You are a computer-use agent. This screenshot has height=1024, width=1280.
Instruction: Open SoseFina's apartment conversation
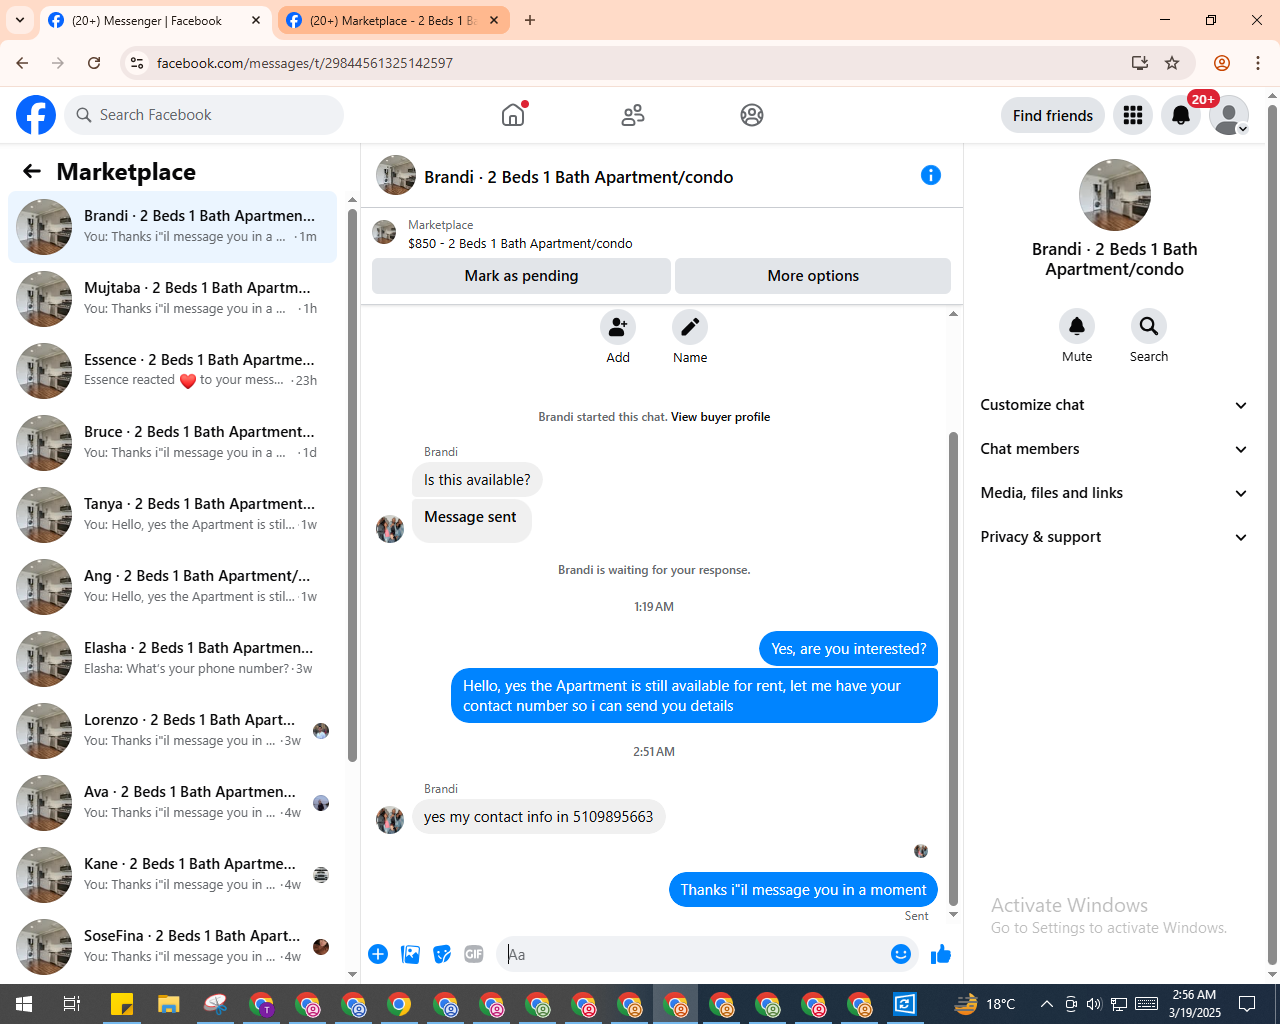173,947
